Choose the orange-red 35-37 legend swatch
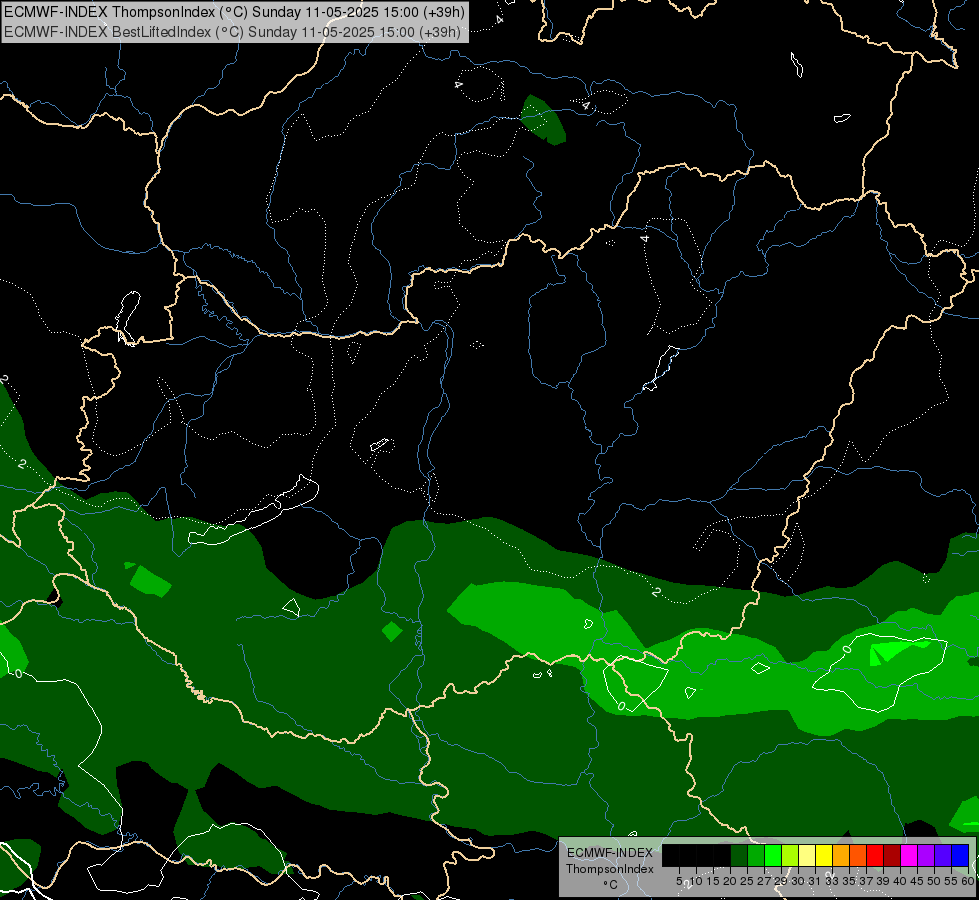This screenshot has height=900, width=979. pyautogui.click(x=858, y=855)
